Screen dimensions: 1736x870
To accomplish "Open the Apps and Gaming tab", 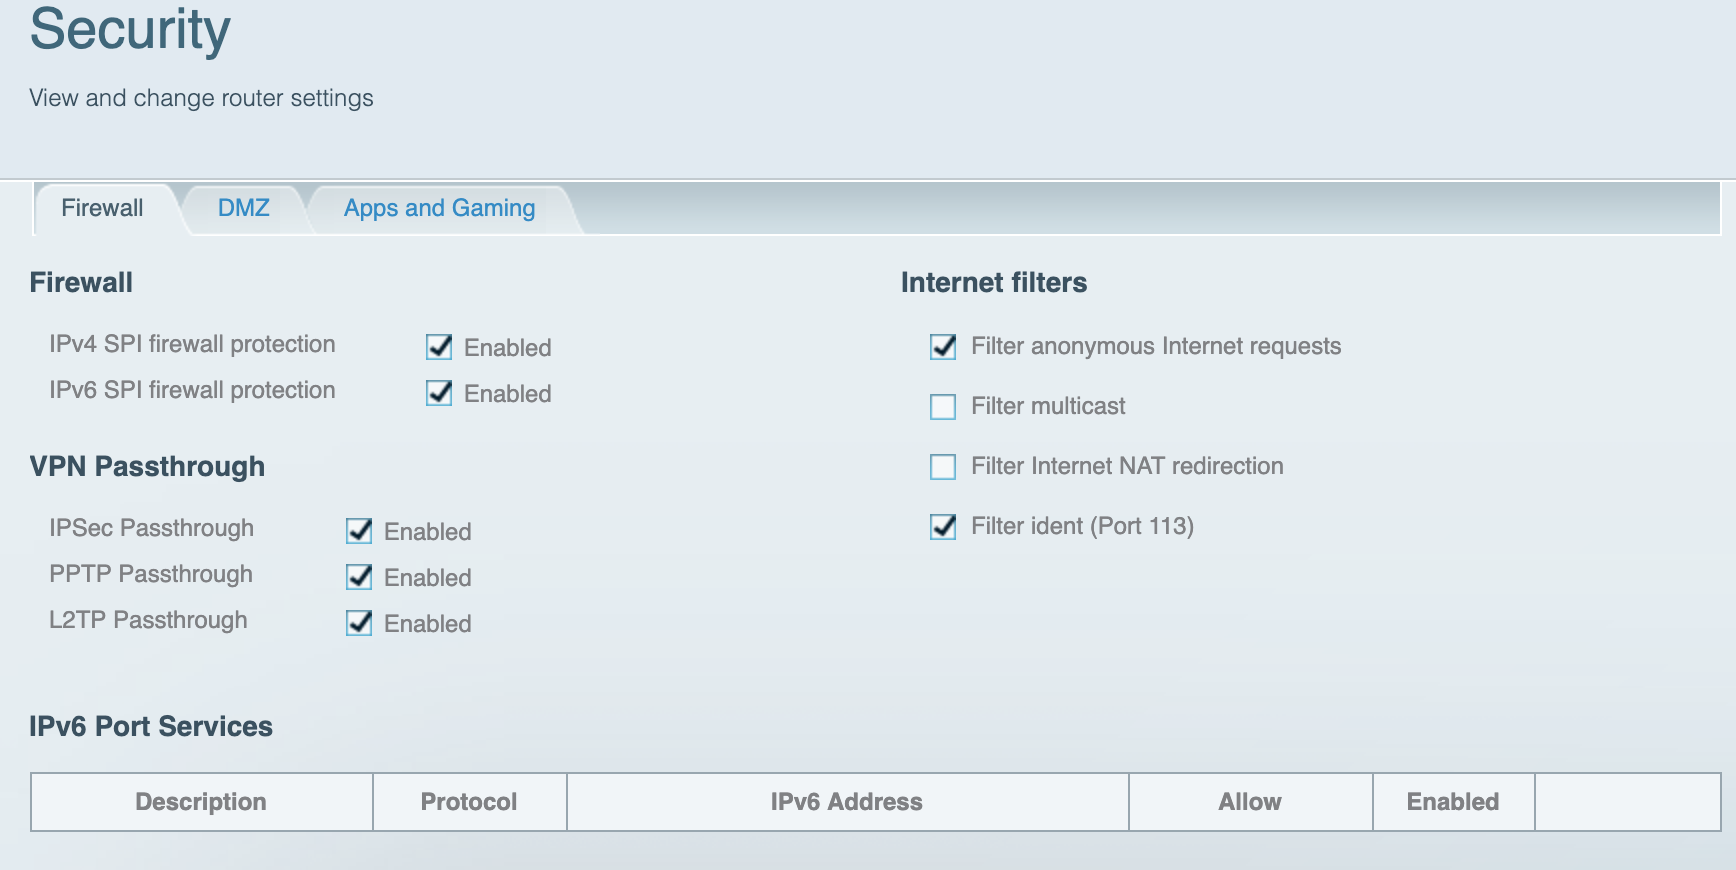I will [x=440, y=208].
